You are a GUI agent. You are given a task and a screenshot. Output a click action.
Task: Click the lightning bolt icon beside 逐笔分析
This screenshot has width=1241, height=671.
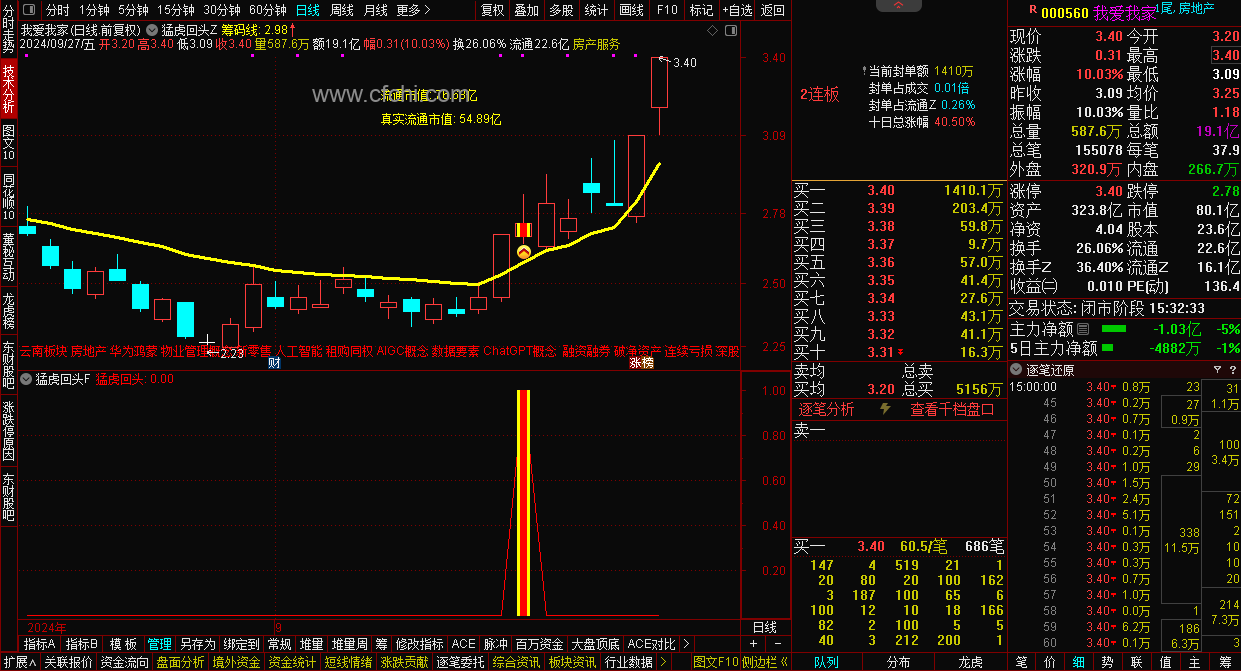885,409
